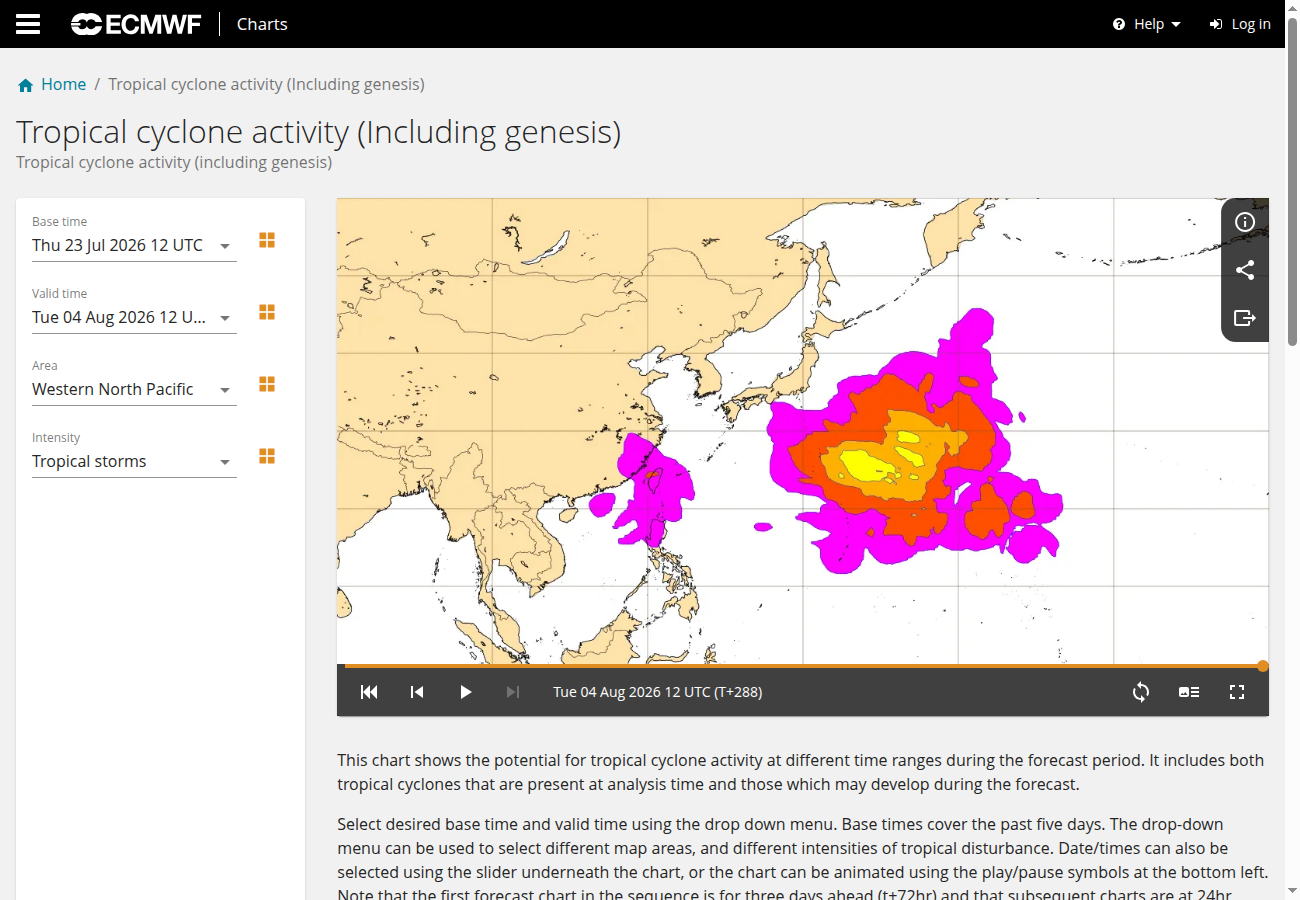
Task: Toggle the chart legend display icon
Action: (1189, 692)
